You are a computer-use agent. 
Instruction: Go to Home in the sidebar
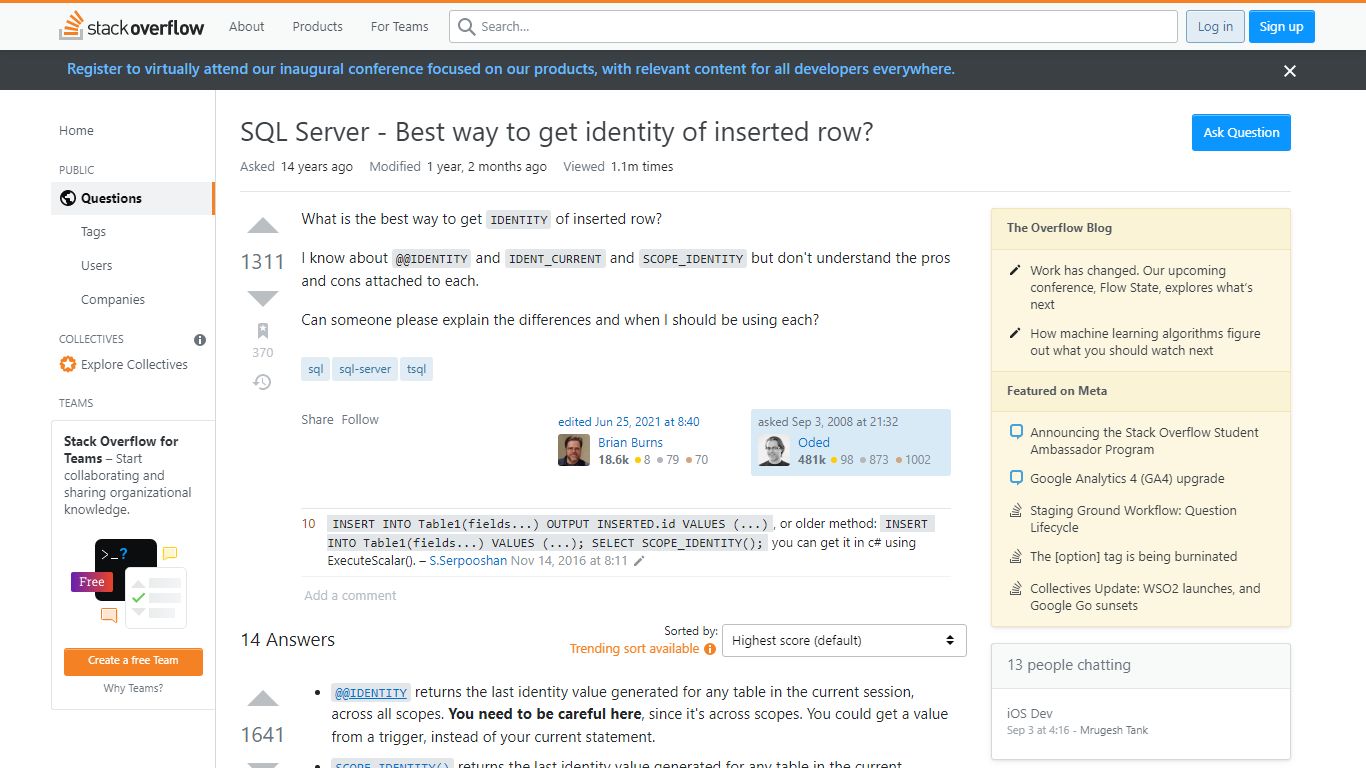[x=76, y=130]
